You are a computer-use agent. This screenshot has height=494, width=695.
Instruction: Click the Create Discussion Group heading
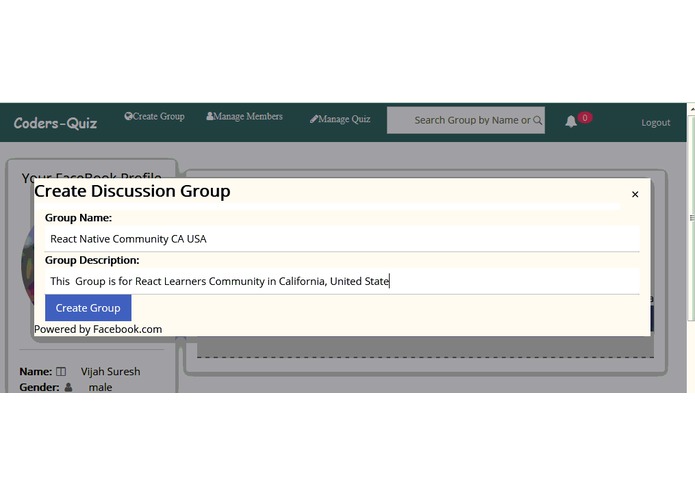132,191
